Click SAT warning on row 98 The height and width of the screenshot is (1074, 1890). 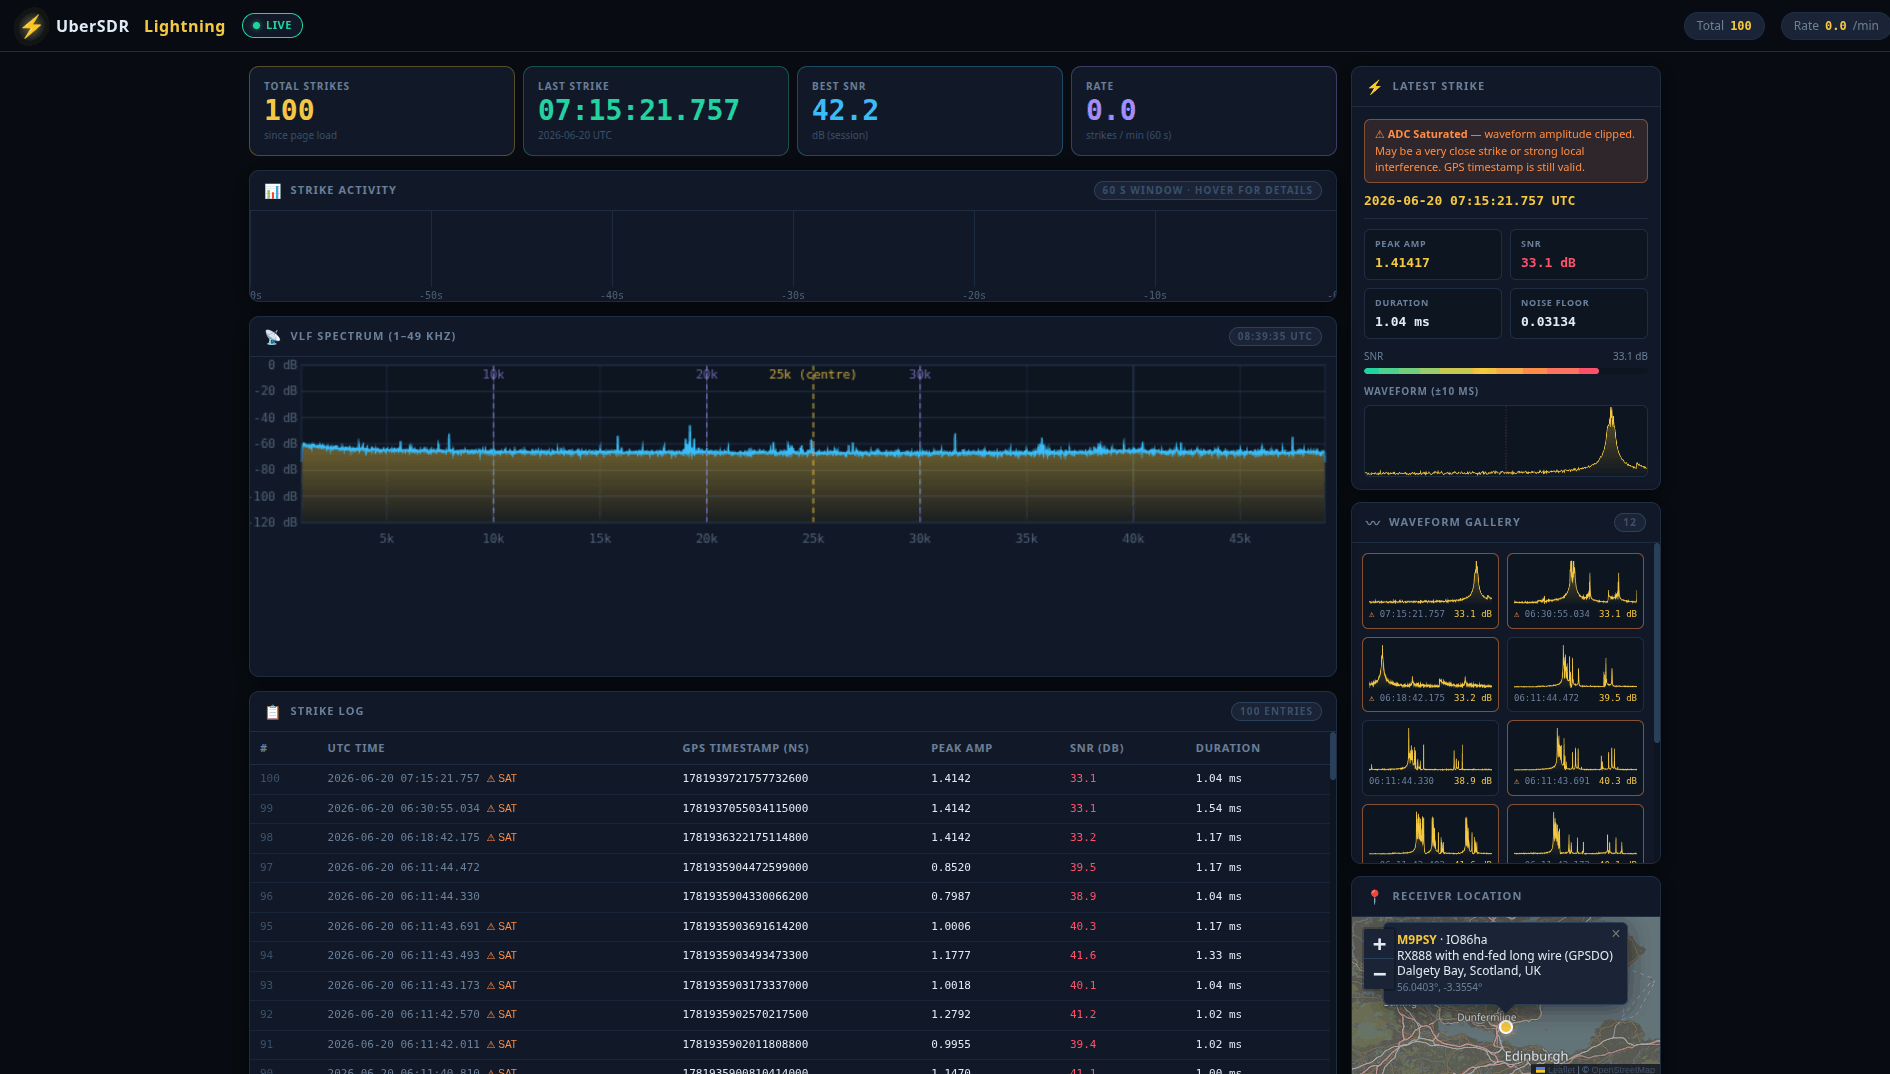point(501,837)
